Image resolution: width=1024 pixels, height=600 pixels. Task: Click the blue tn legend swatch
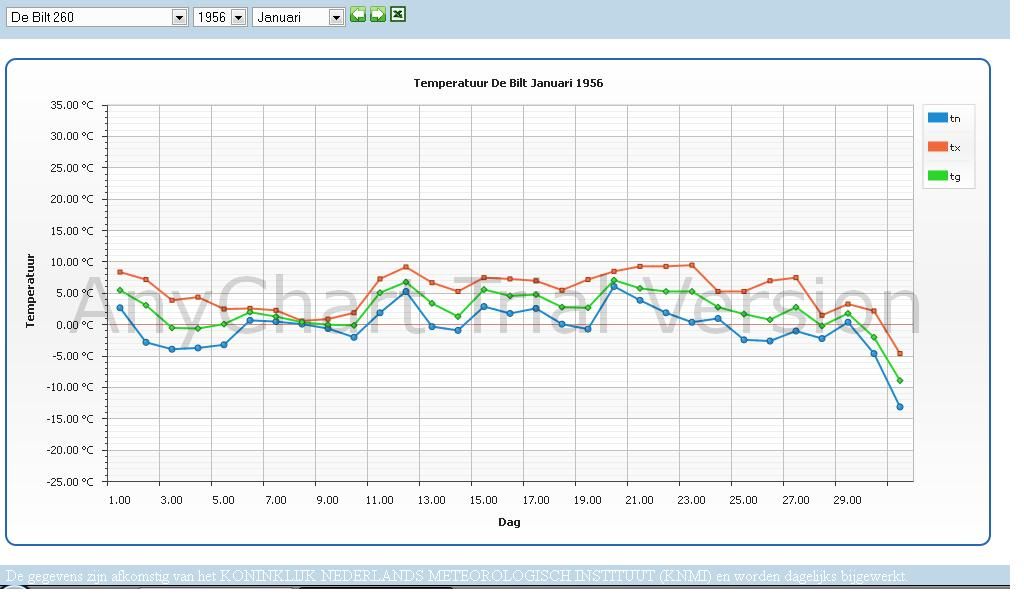point(937,118)
